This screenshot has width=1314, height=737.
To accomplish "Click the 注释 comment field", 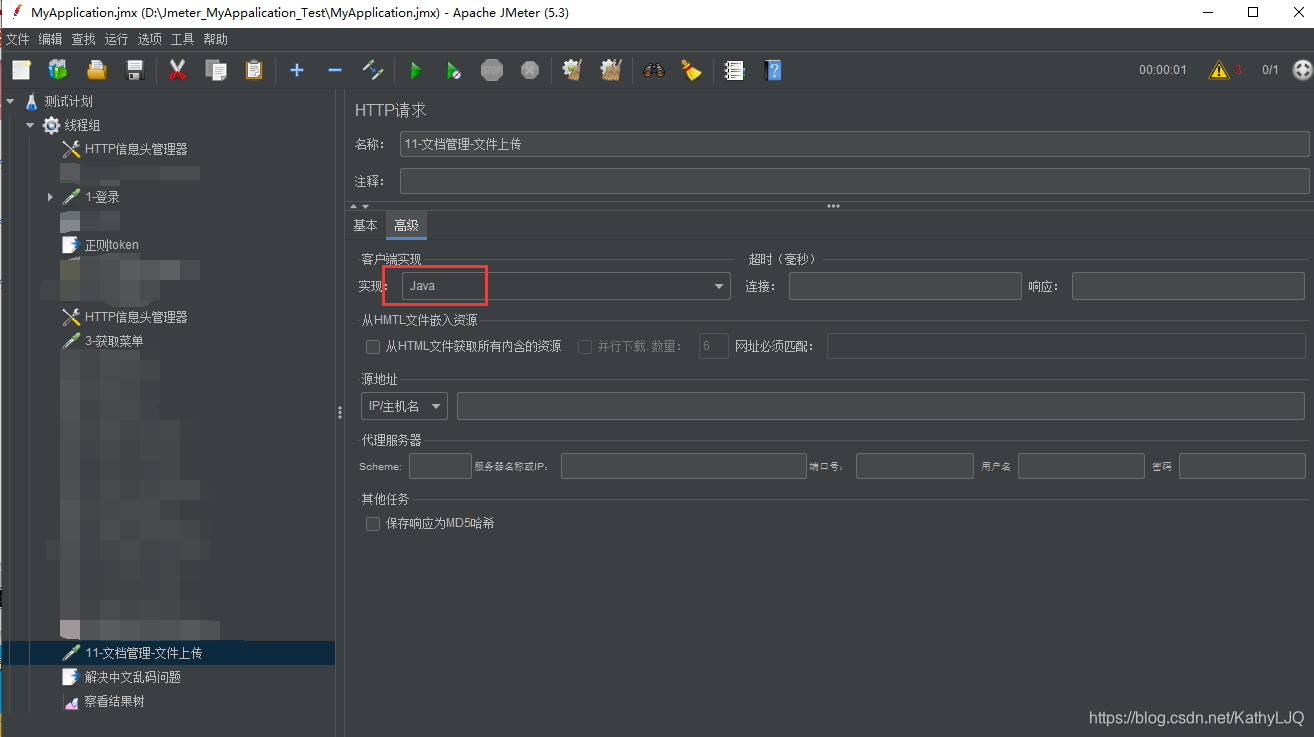I will tap(854, 181).
